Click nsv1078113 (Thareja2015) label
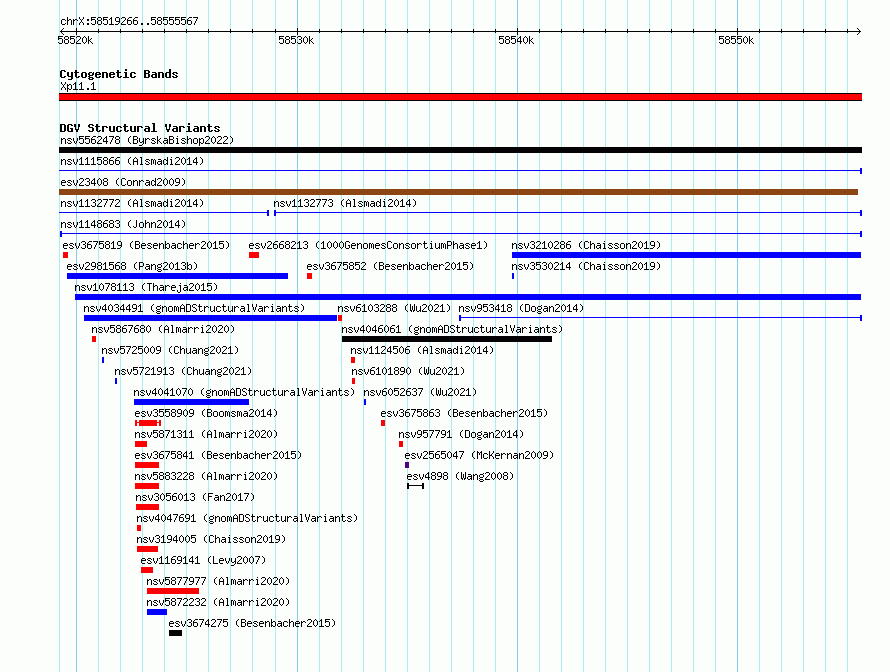 click(146, 287)
